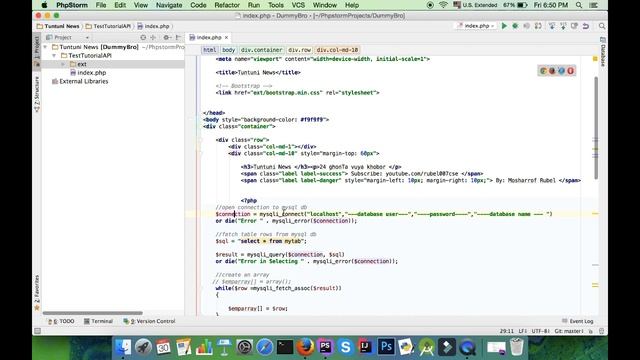Open the Navigate menu
Viewport: 640px width, 360px height.
pos(169,5)
